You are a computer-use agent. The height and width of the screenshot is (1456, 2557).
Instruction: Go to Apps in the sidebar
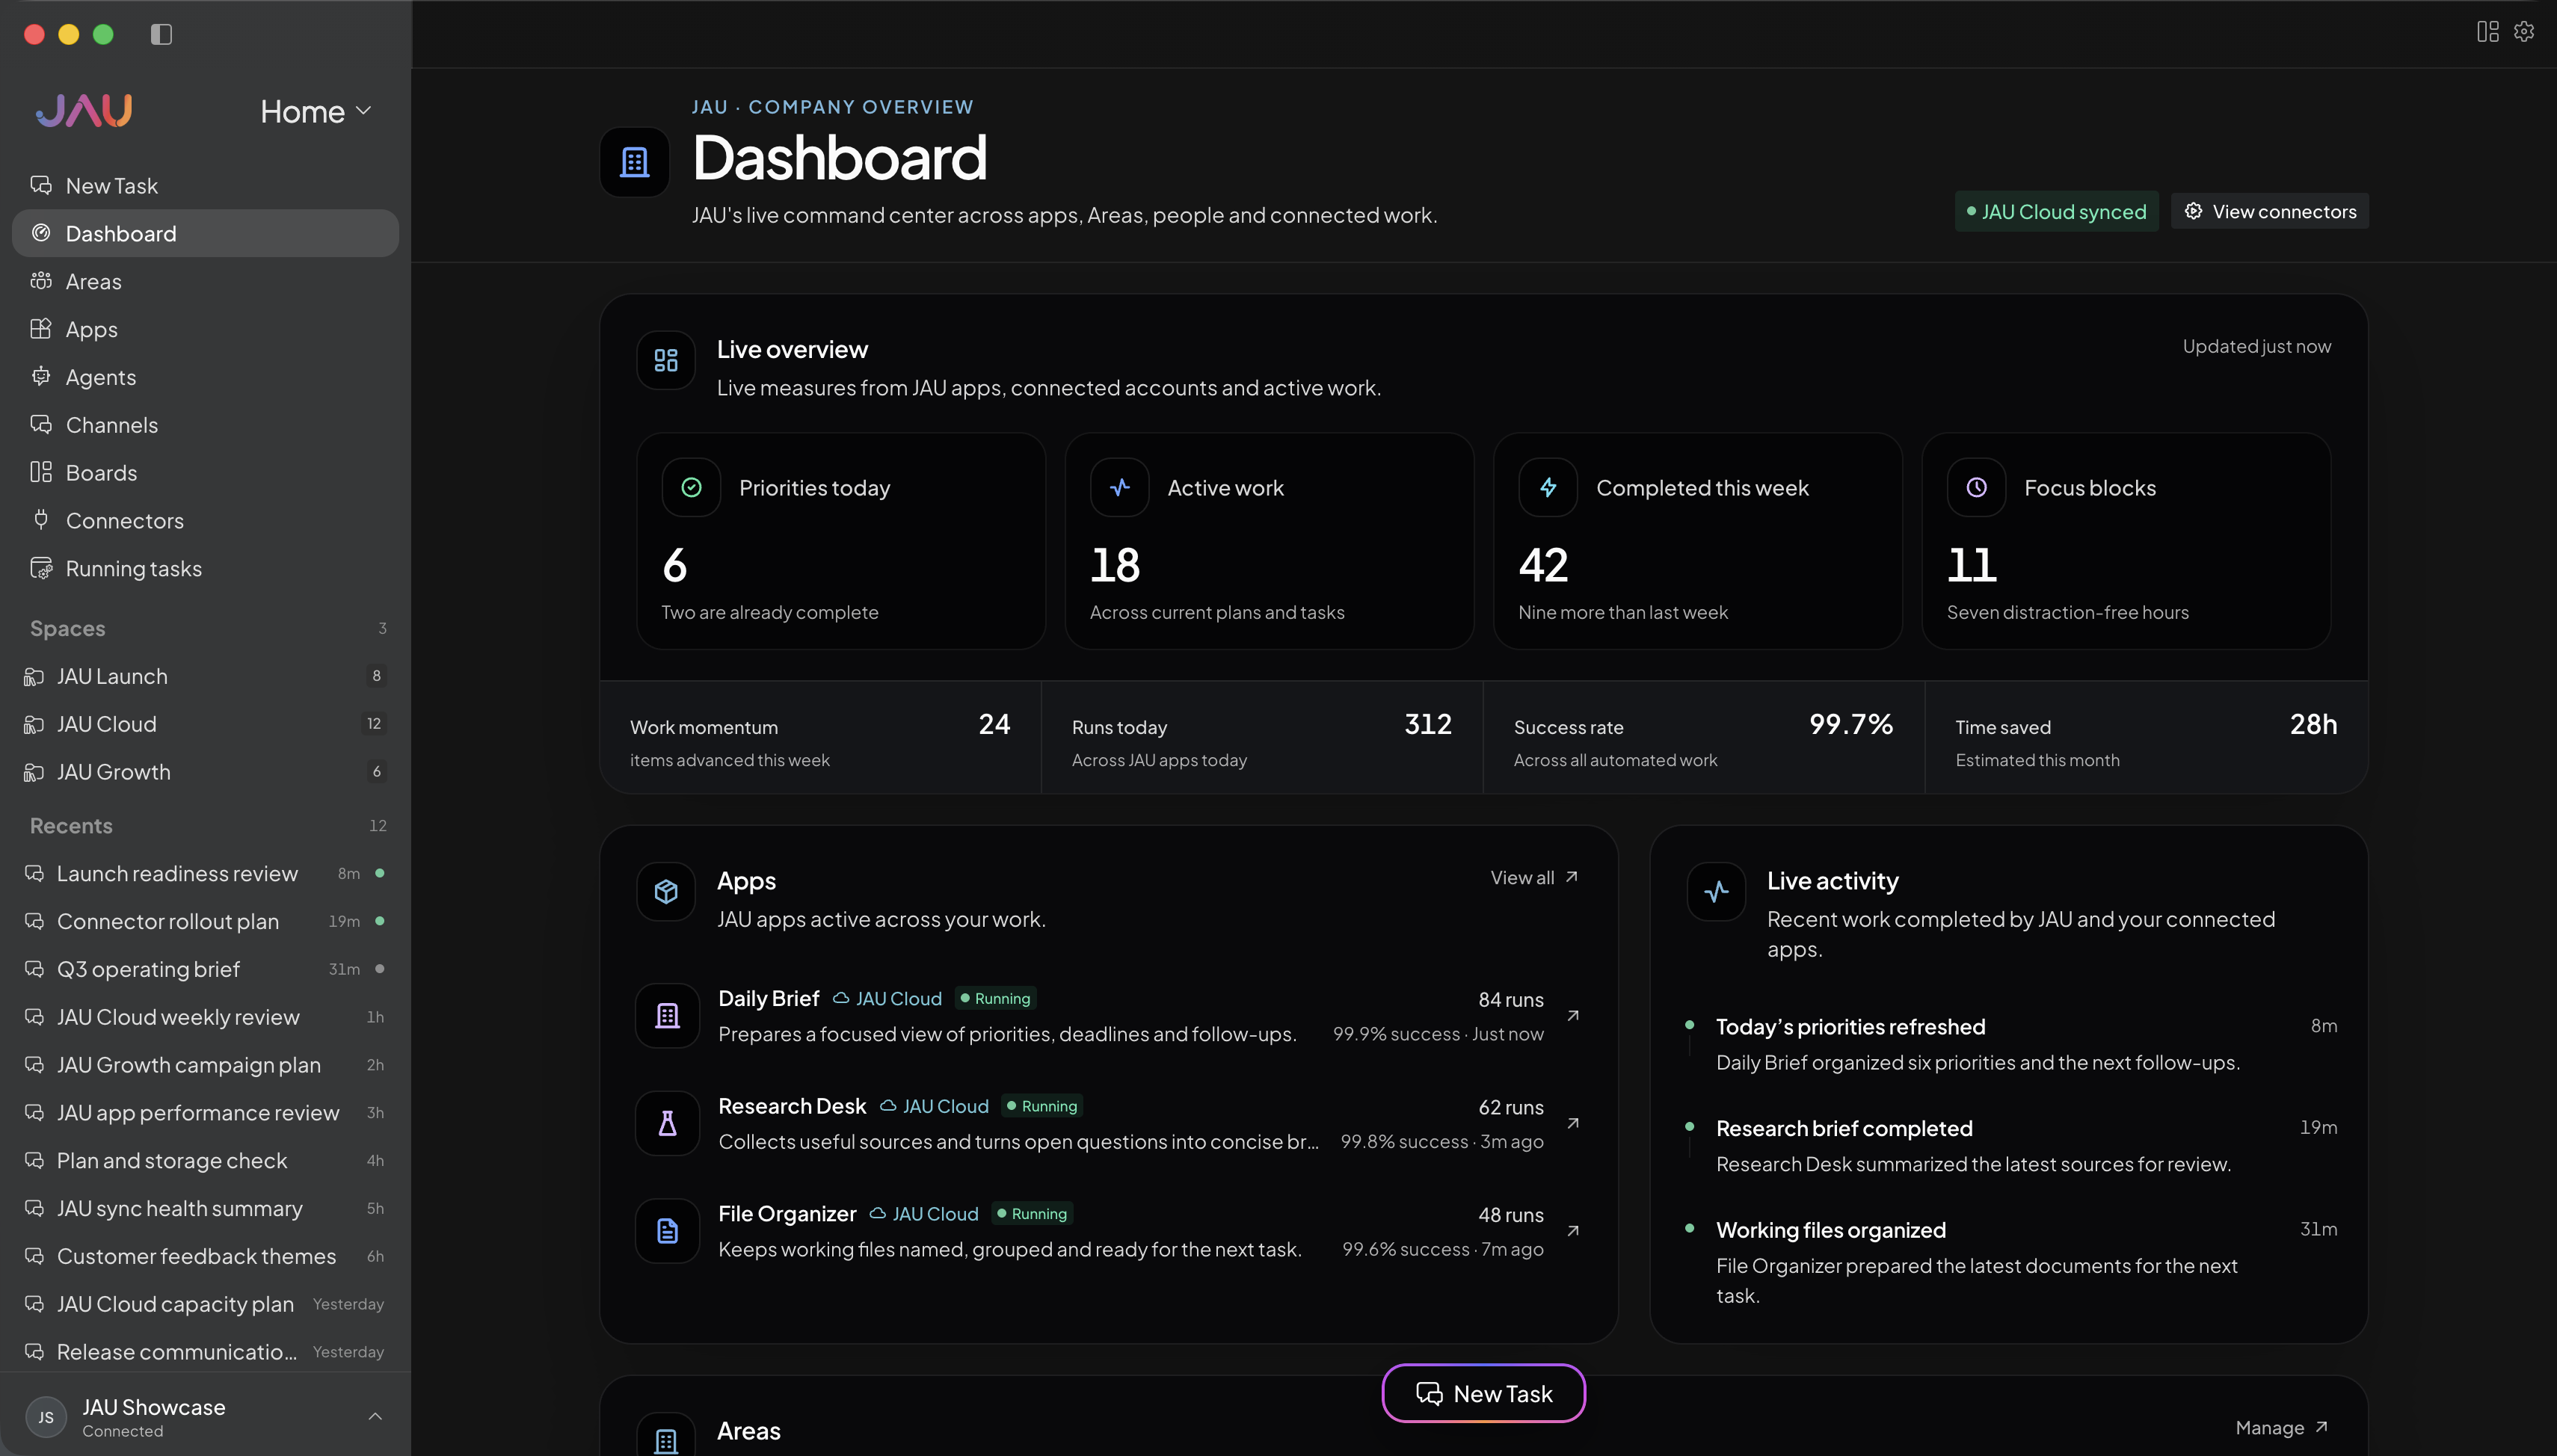pos(205,329)
